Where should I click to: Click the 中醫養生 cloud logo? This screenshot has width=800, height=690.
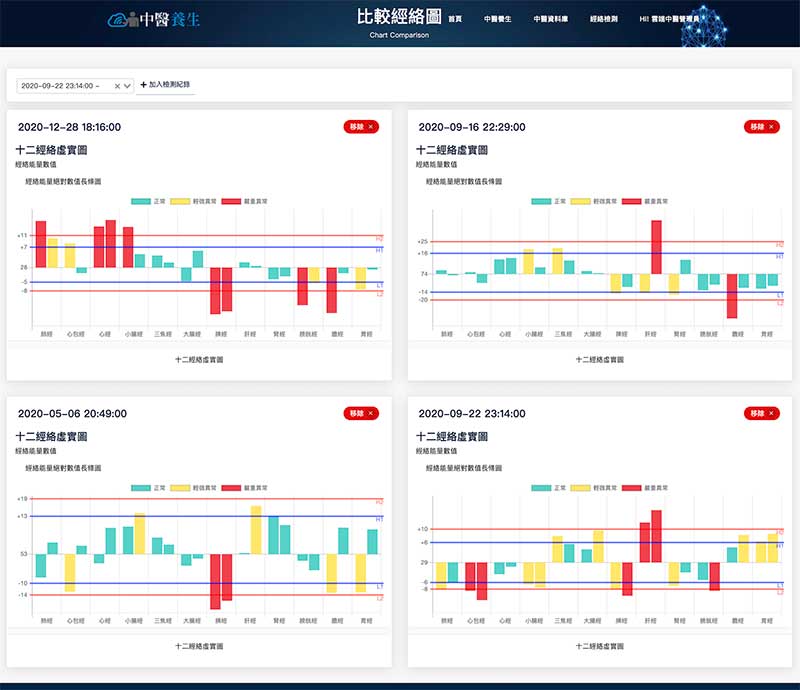(x=154, y=19)
